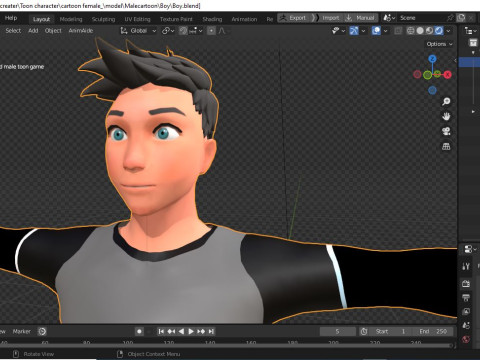Open the Tool properties tab
The image size is (480, 360).
tap(466, 266)
